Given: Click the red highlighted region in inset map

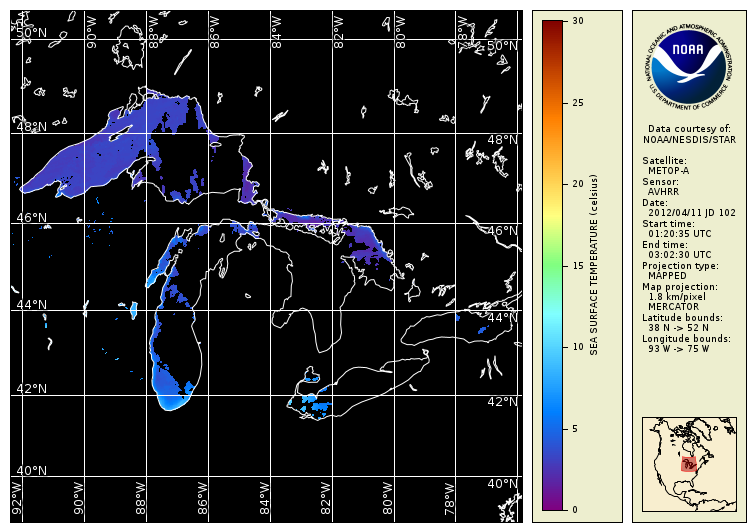Looking at the screenshot, I should click(689, 464).
